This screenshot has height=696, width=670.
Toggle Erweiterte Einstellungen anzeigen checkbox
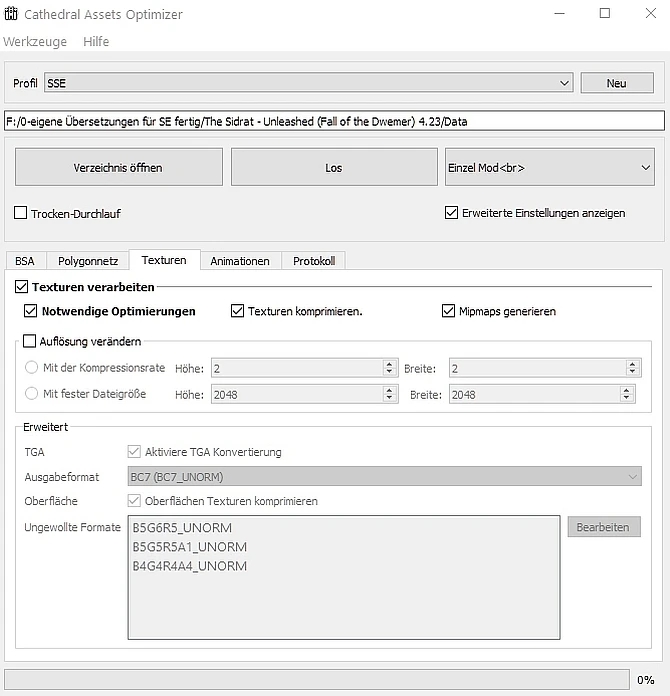pyautogui.click(x=452, y=213)
